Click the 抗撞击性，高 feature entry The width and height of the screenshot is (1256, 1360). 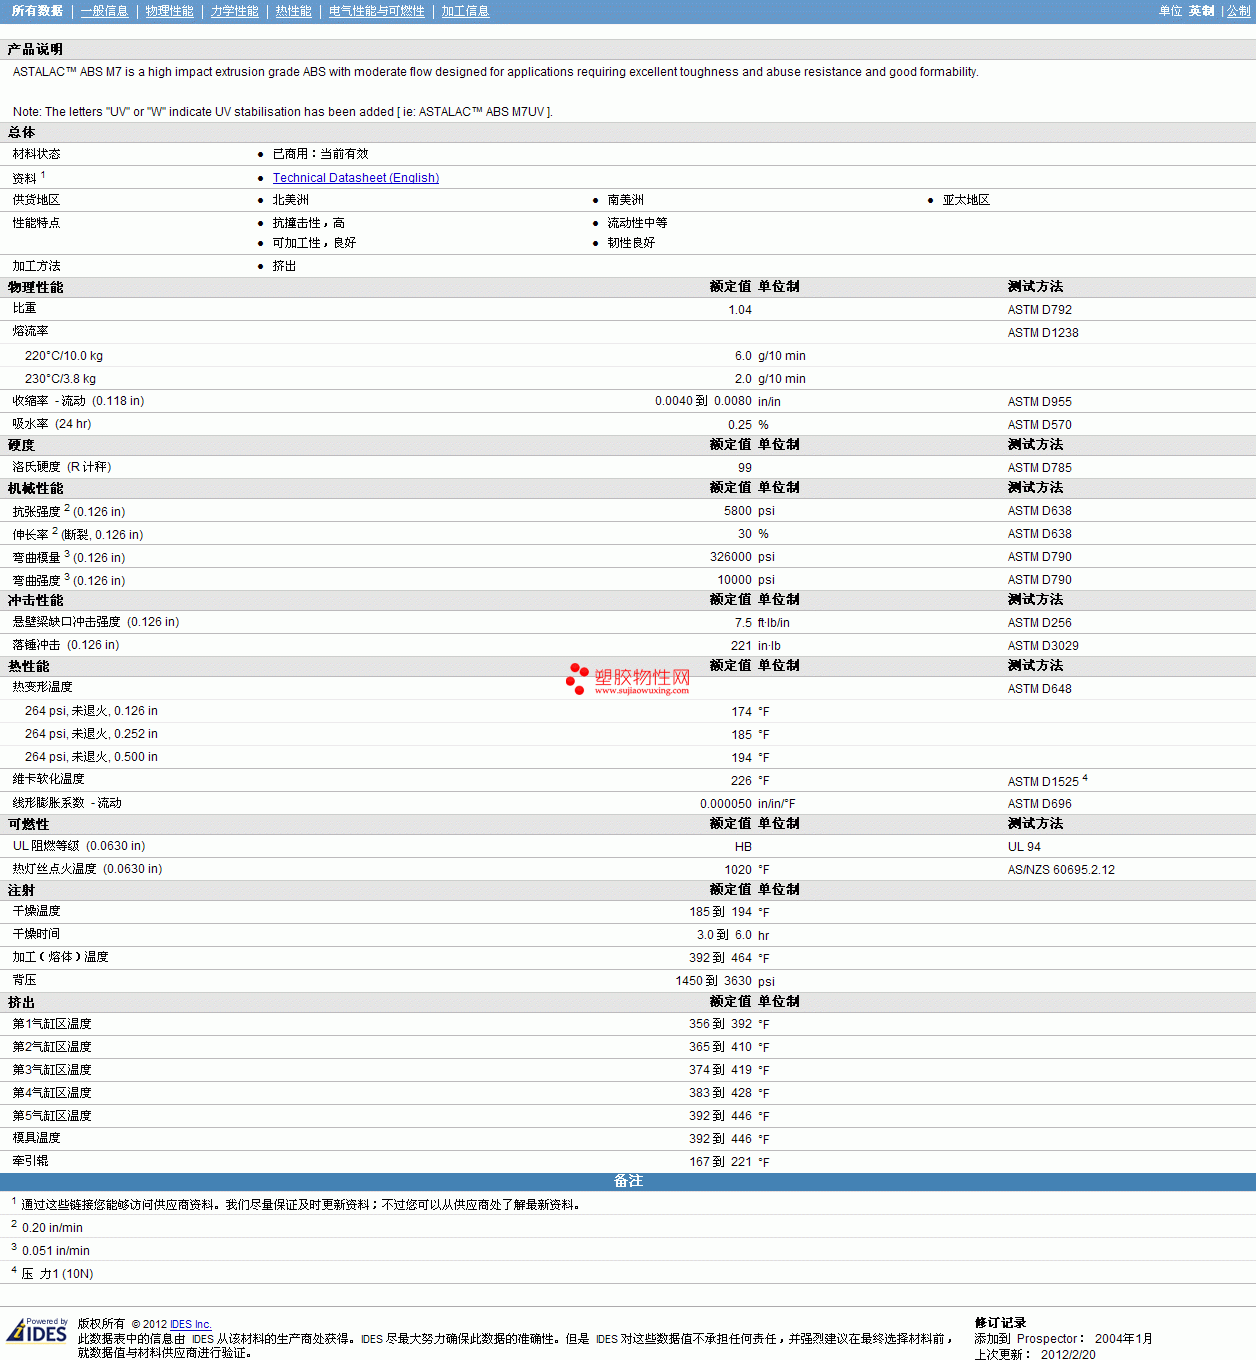(x=309, y=223)
